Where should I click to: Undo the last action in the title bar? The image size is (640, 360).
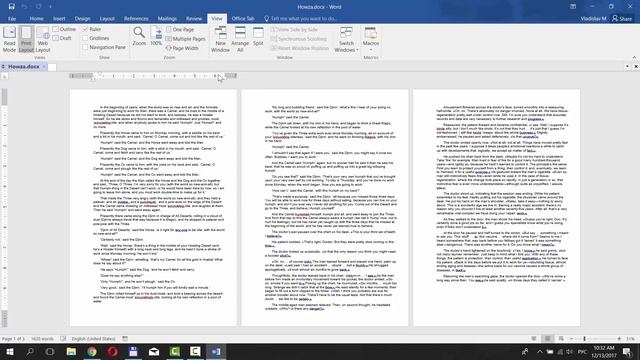24,7
